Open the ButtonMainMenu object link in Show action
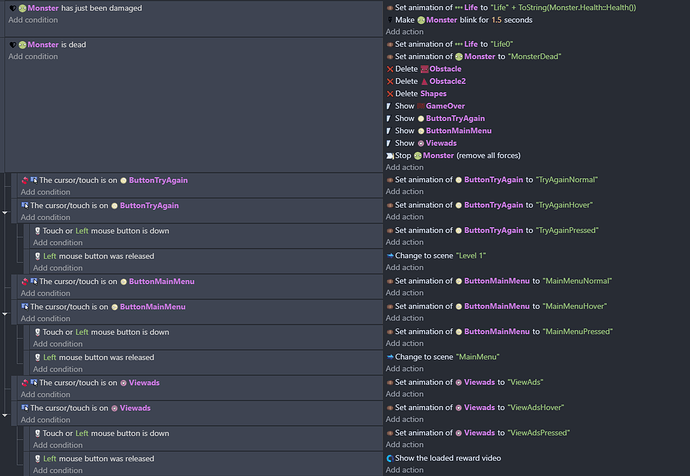Image resolution: width=690 pixels, height=476 pixels. tap(459, 131)
